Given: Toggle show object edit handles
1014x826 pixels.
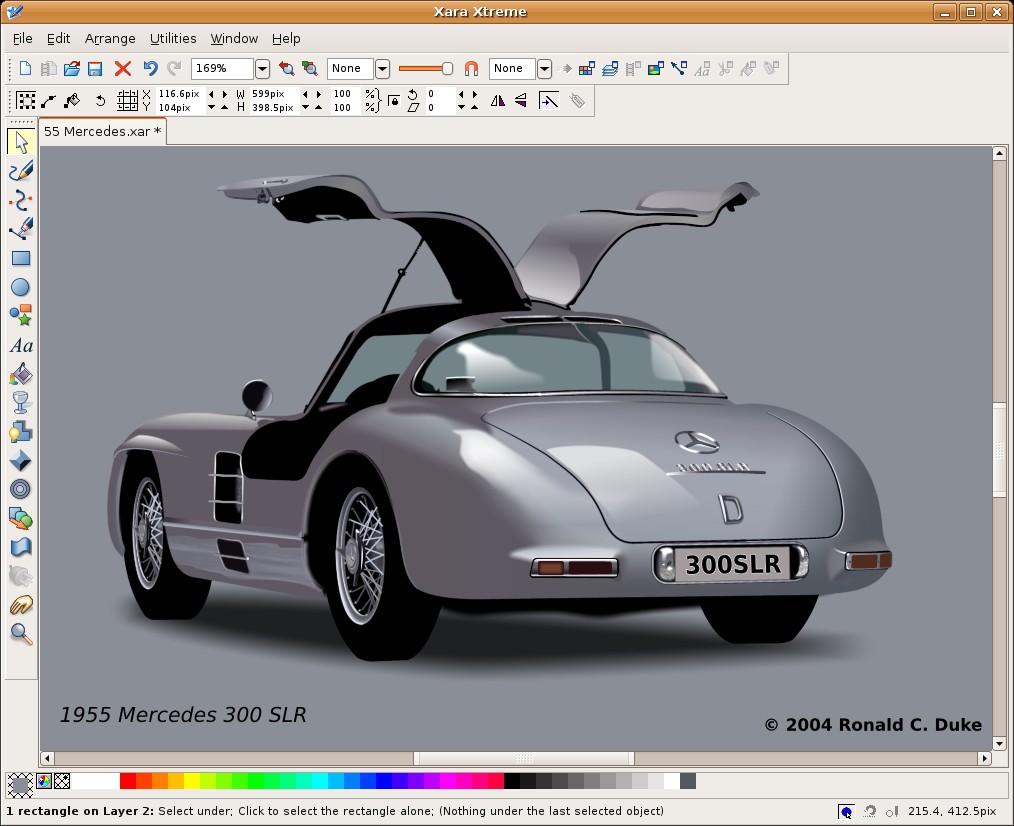Looking at the screenshot, I should (49, 101).
